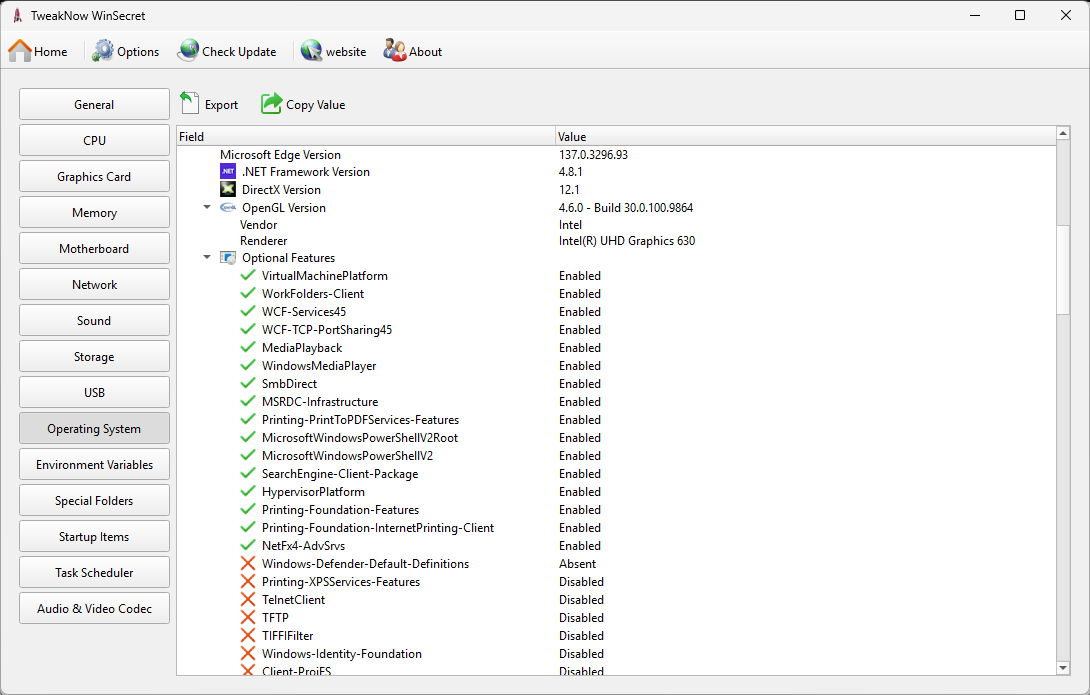Show the Memory section
The height and width of the screenshot is (695, 1090).
tap(95, 213)
